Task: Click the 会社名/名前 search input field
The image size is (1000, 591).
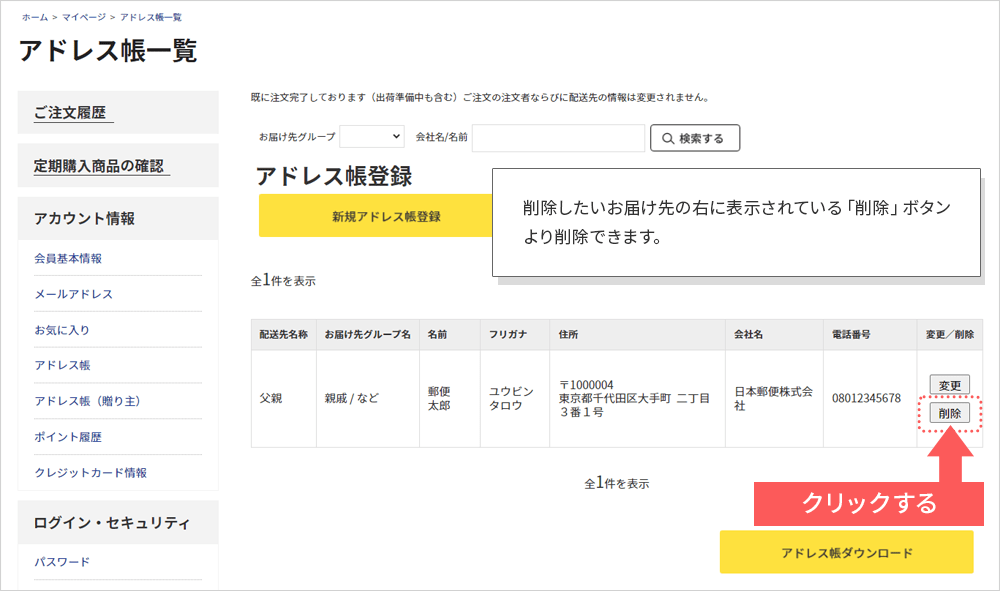Action: [558, 138]
